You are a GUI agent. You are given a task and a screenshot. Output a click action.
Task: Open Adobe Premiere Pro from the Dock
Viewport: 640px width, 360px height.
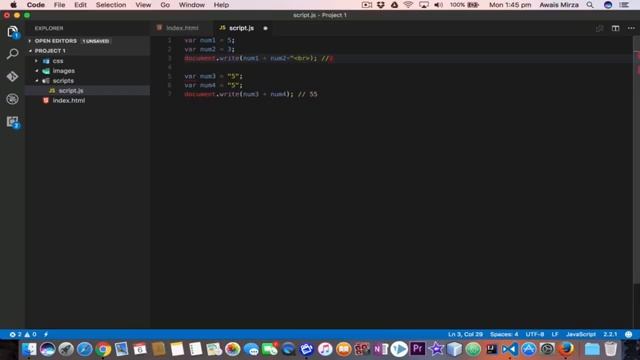click(x=417, y=349)
